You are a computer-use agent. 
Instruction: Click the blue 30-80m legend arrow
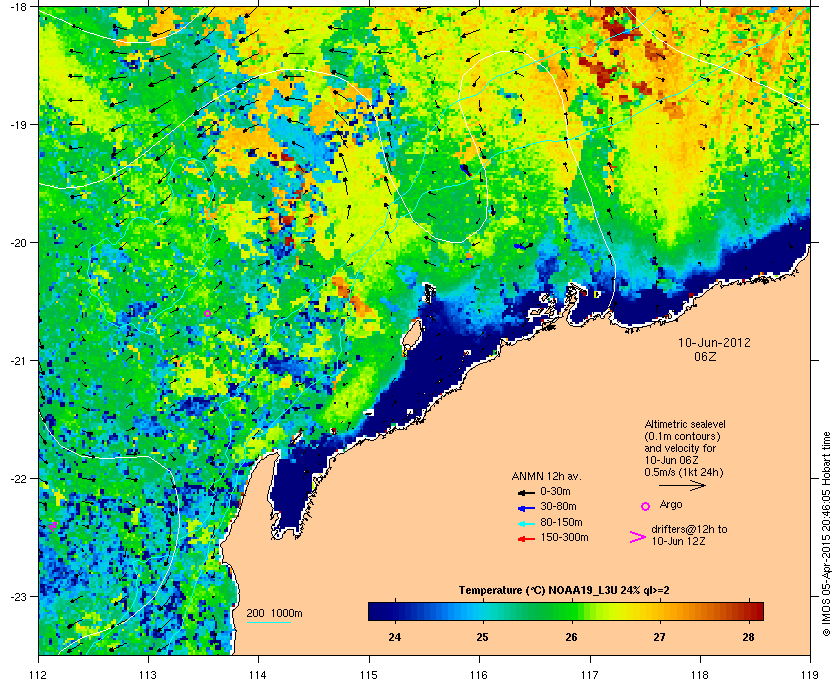pyautogui.click(x=526, y=507)
